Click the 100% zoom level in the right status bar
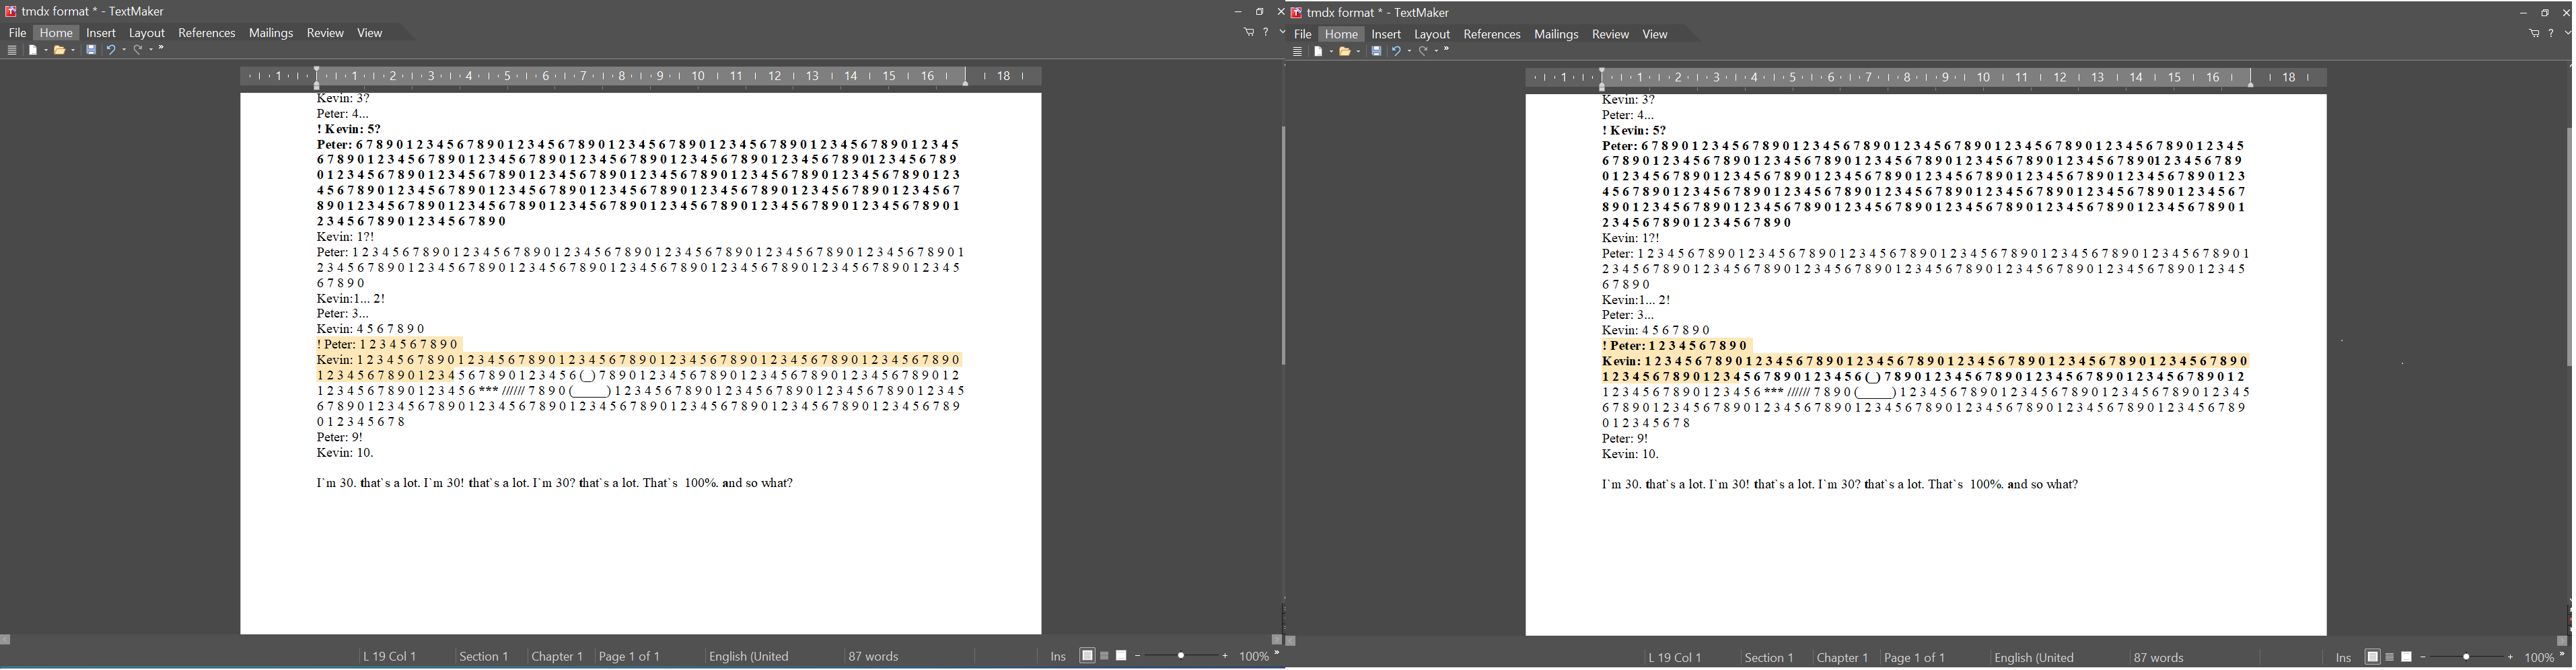This screenshot has width=2576, height=670. 2539,658
